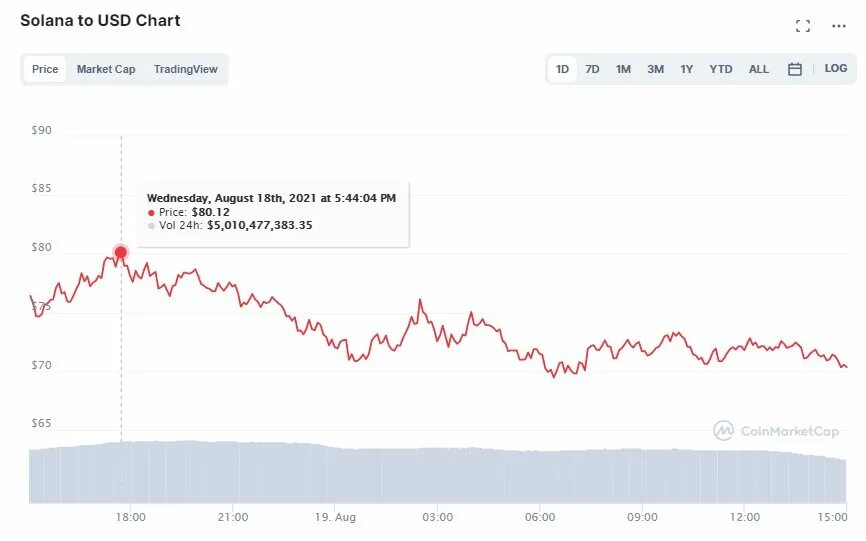Switch to the Market Cap tab

click(x=106, y=69)
